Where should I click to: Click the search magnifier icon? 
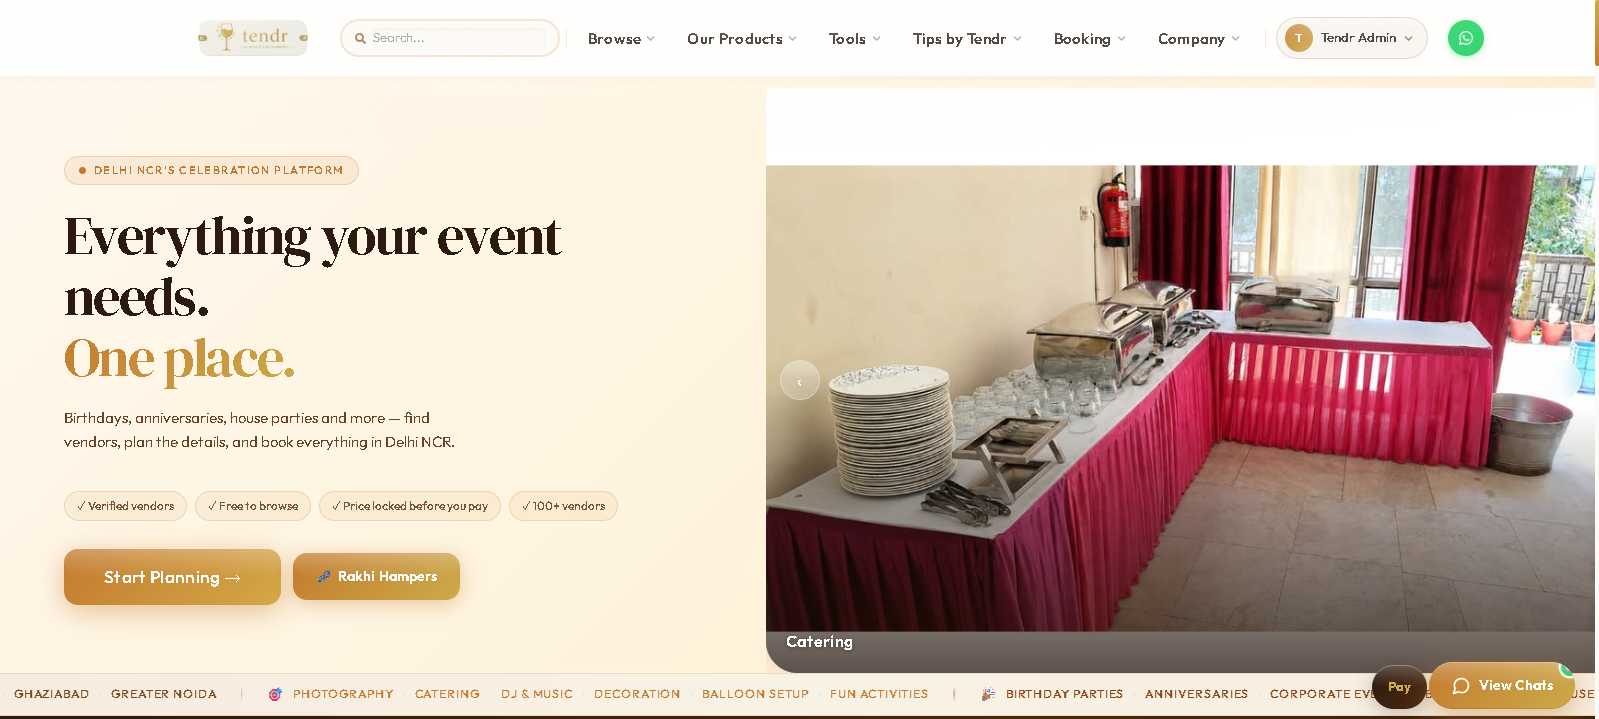360,38
